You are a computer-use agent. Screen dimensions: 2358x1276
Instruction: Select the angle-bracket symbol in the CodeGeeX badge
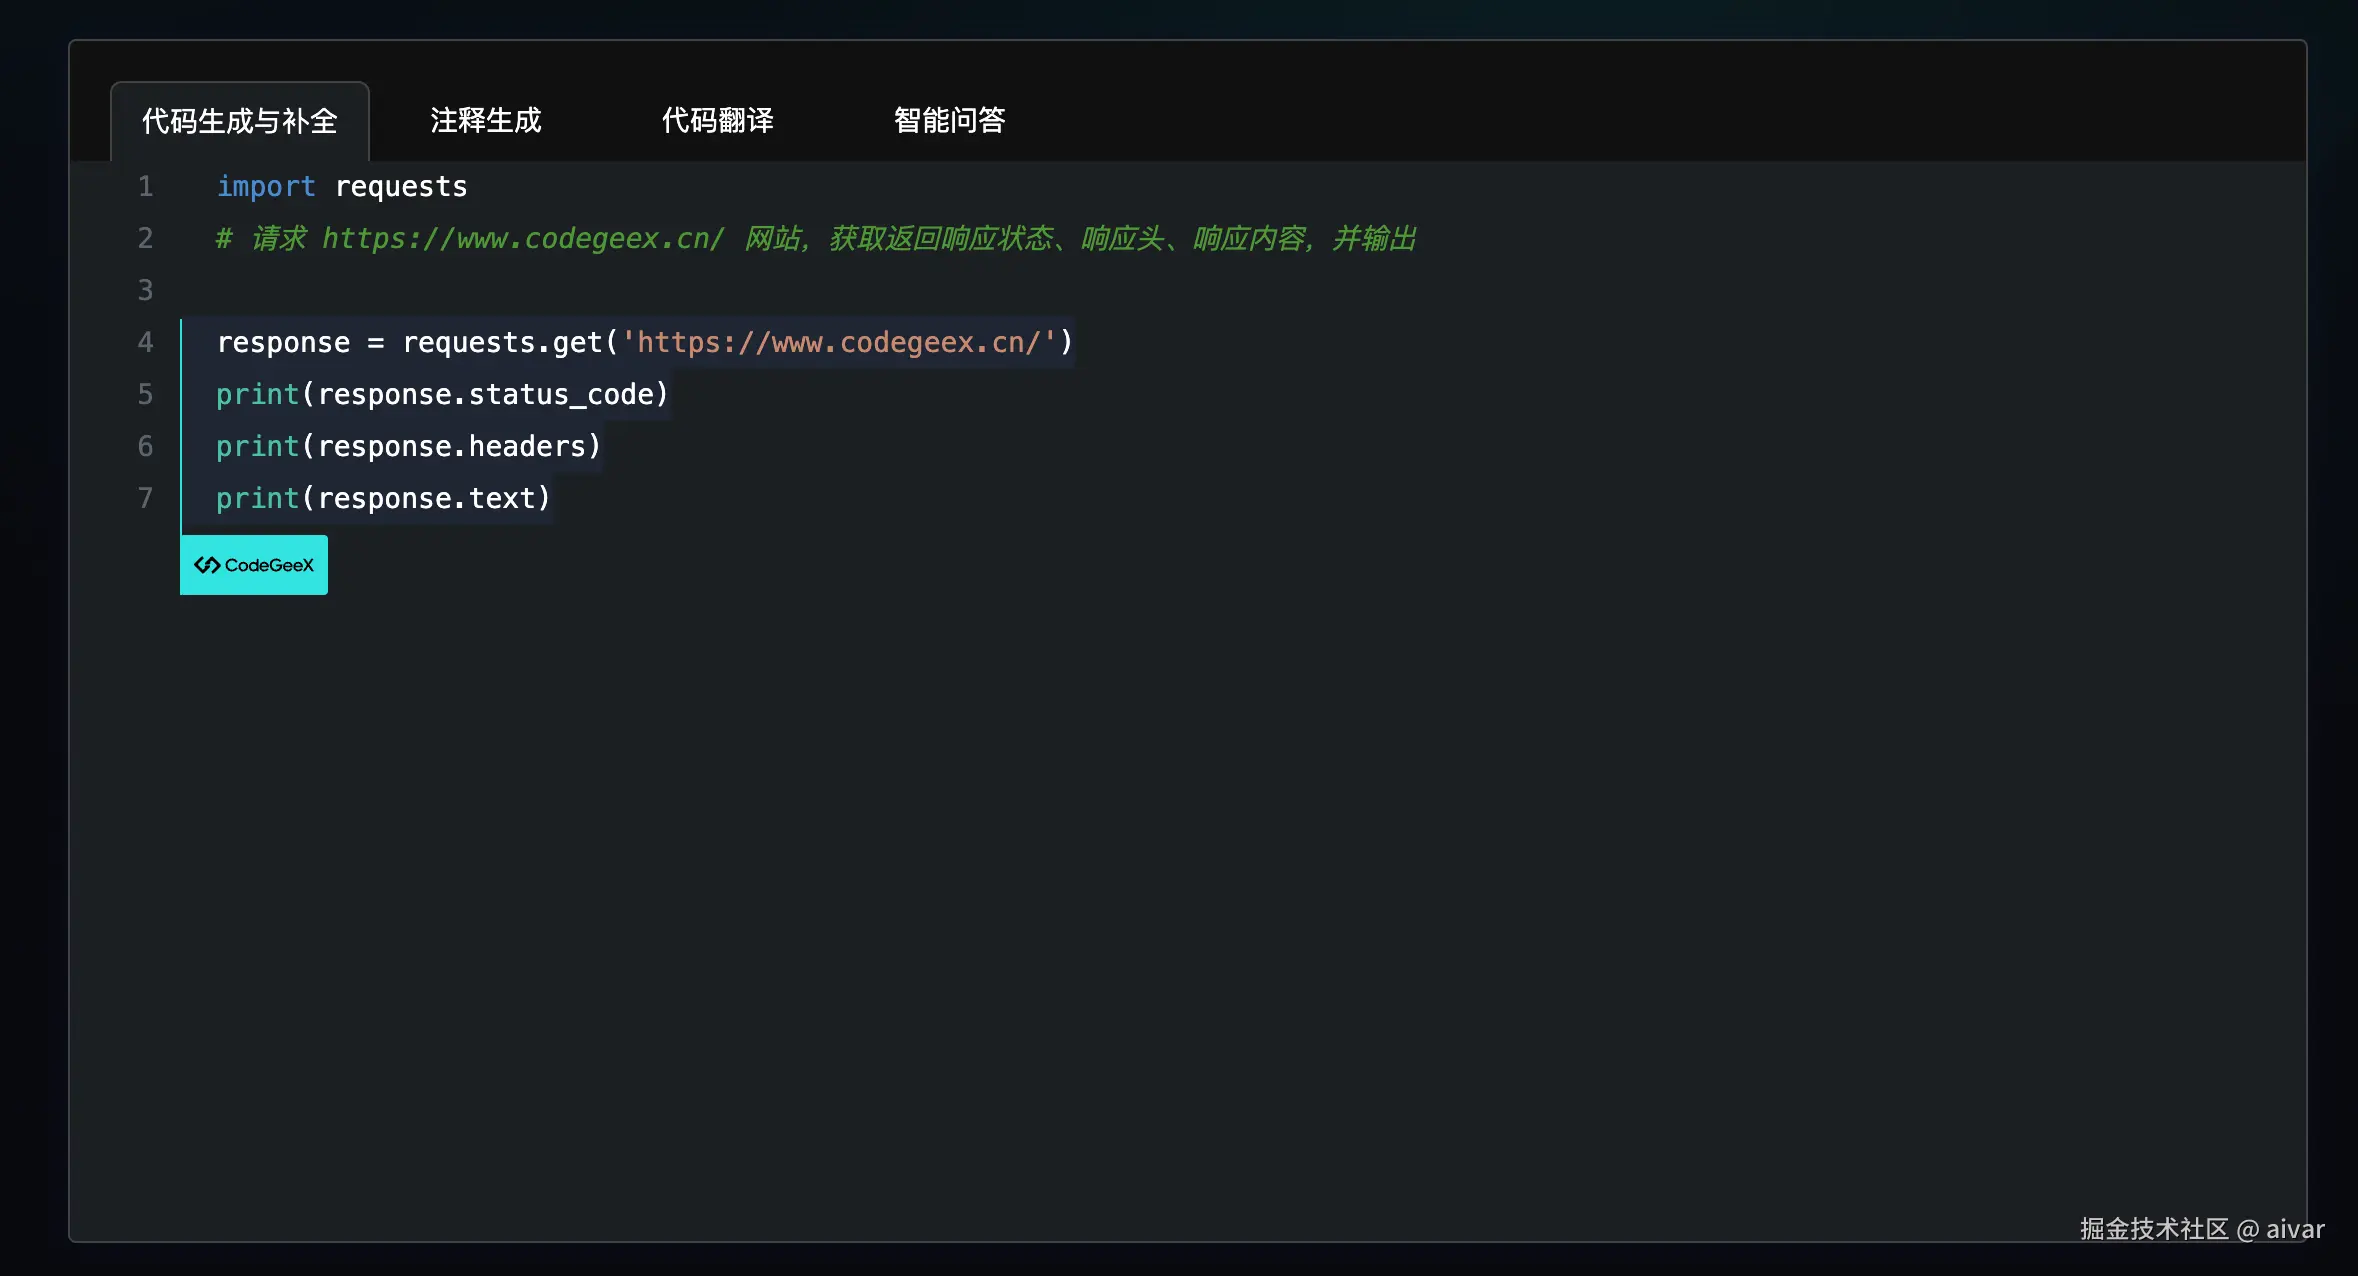207,564
